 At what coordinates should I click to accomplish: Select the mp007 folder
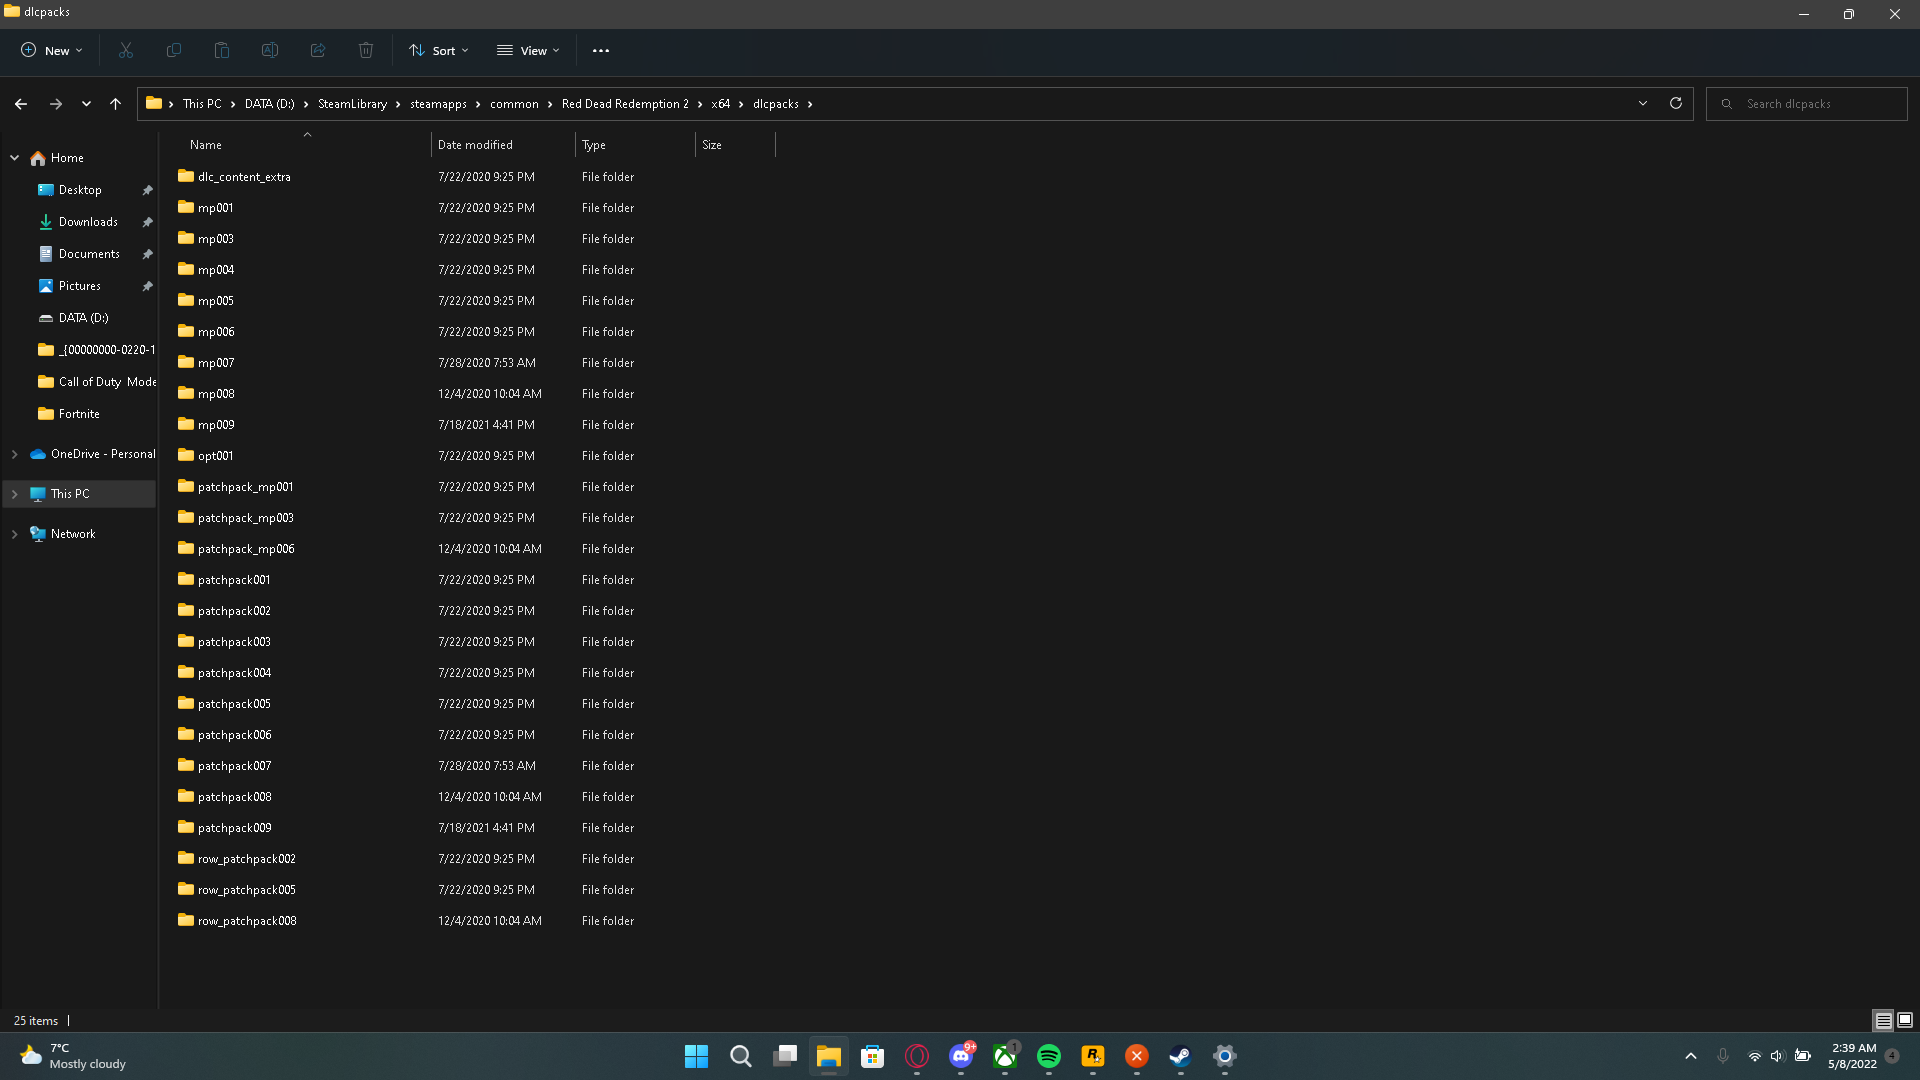216,363
